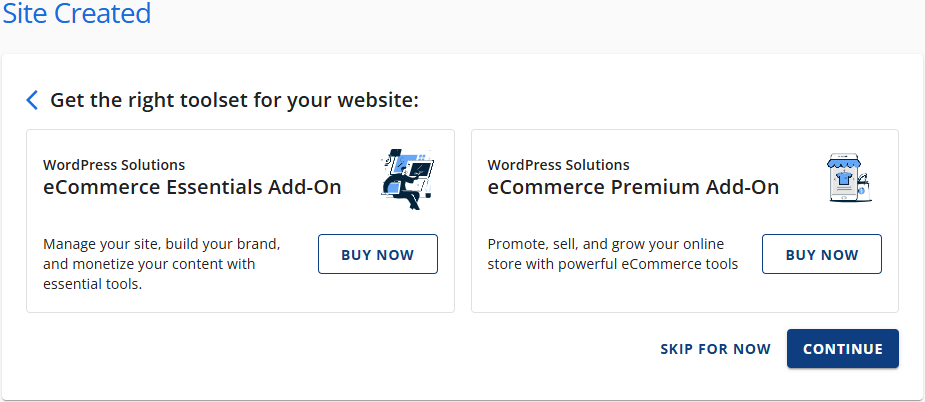This screenshot has width=925, height=402.
Task: Buy the eCommerce Essentials Add-On now
Action: (x=377, y=254)
